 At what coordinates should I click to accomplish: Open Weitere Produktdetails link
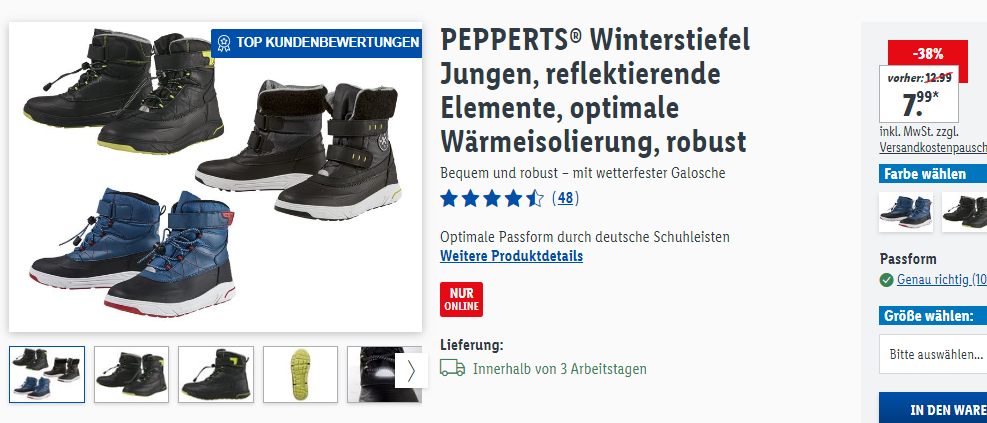coord(511,256)
